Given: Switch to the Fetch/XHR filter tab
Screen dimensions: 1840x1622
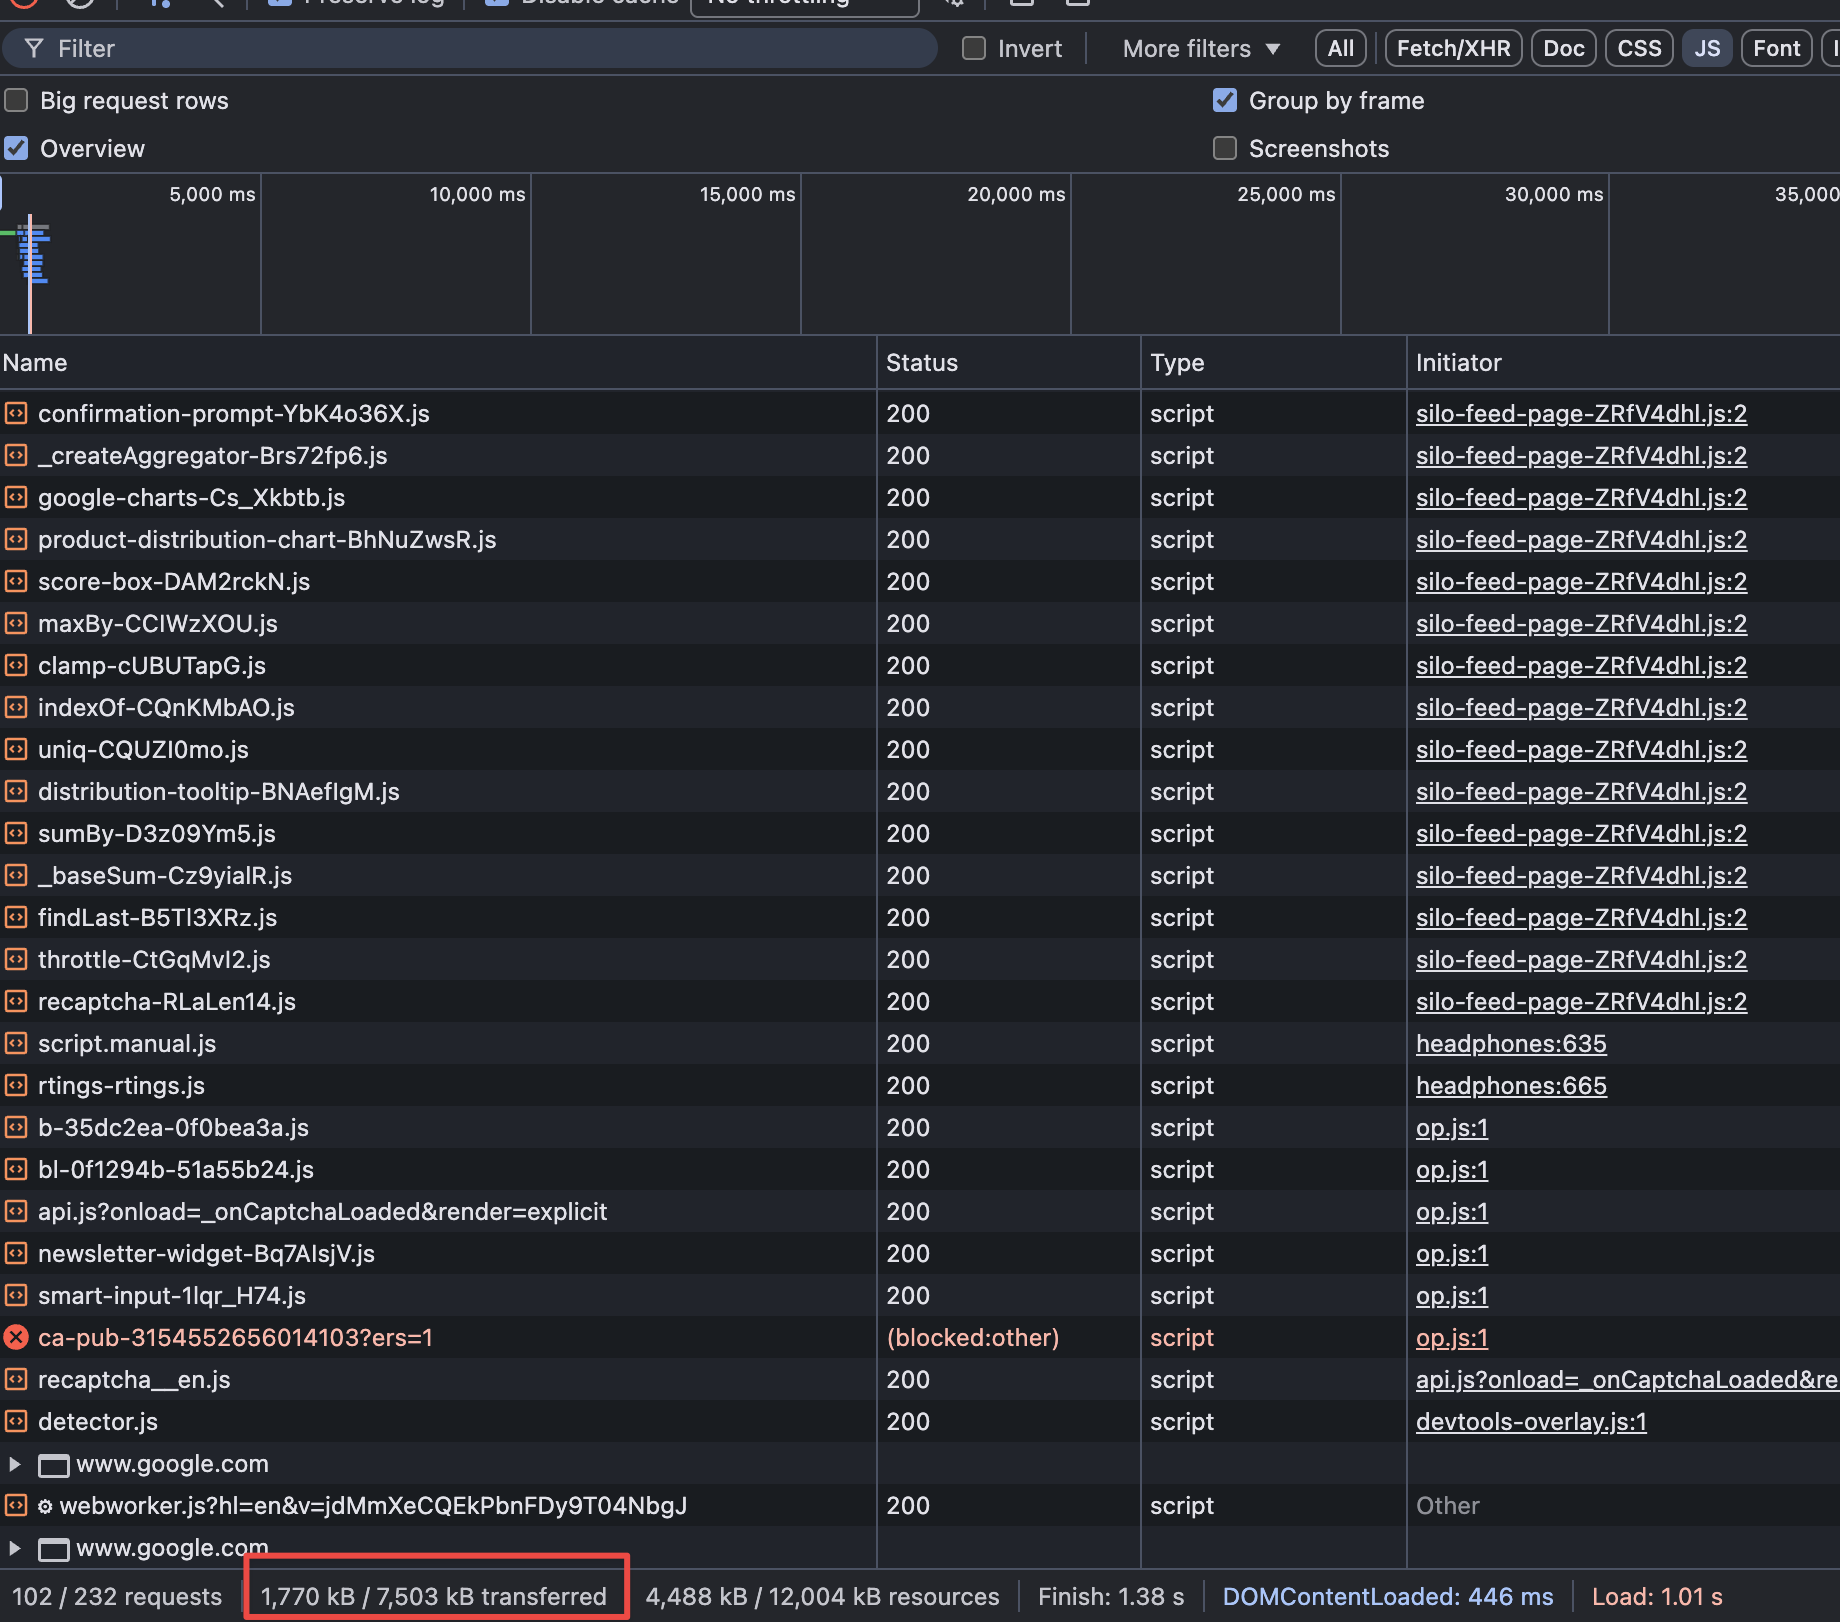Looking at the screenshot, I should click(x=1452, y=47).
